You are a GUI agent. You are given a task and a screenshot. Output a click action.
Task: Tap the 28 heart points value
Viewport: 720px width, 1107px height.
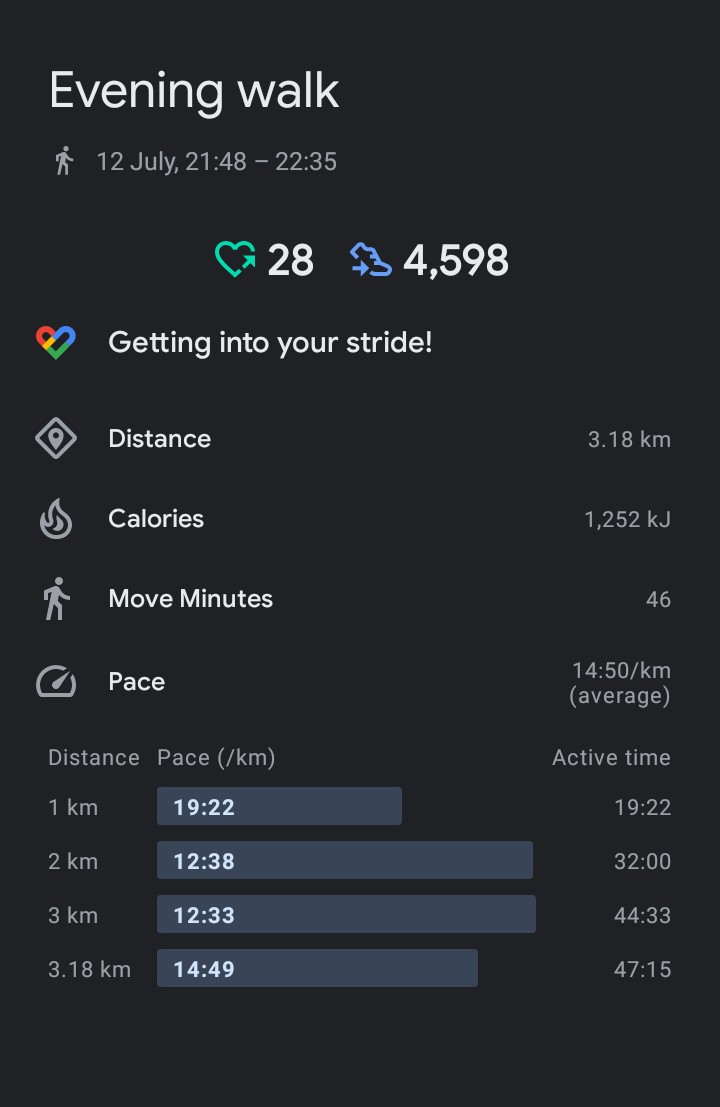(290, 261)
